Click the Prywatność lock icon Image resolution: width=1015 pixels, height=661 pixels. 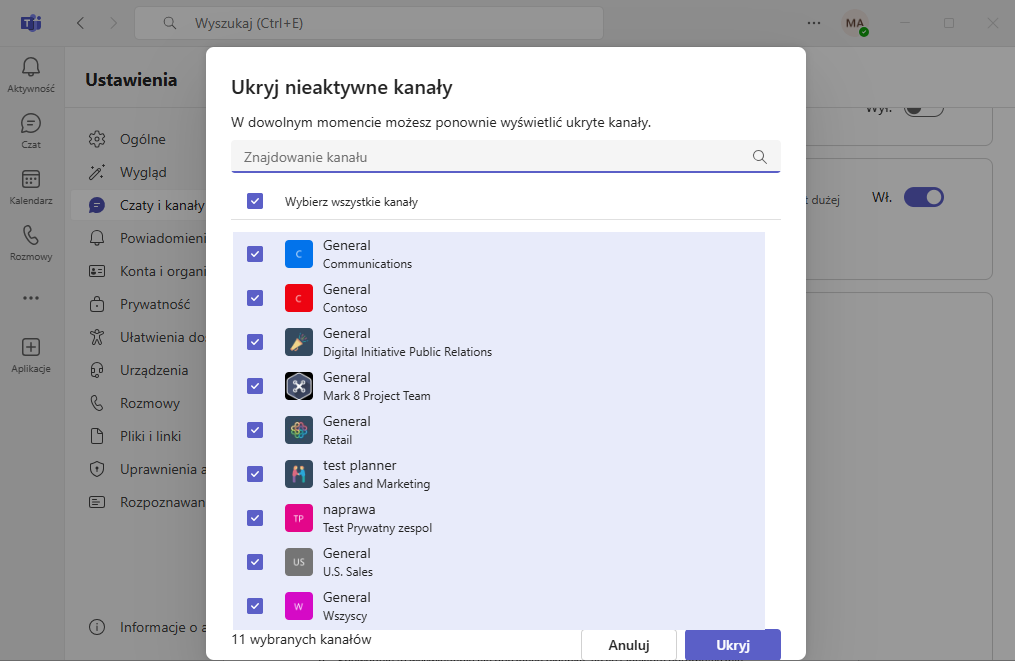tap(97, 304)
